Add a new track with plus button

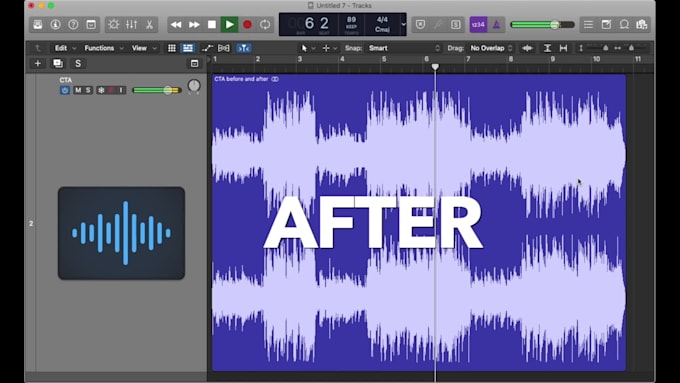coord(38,64)
